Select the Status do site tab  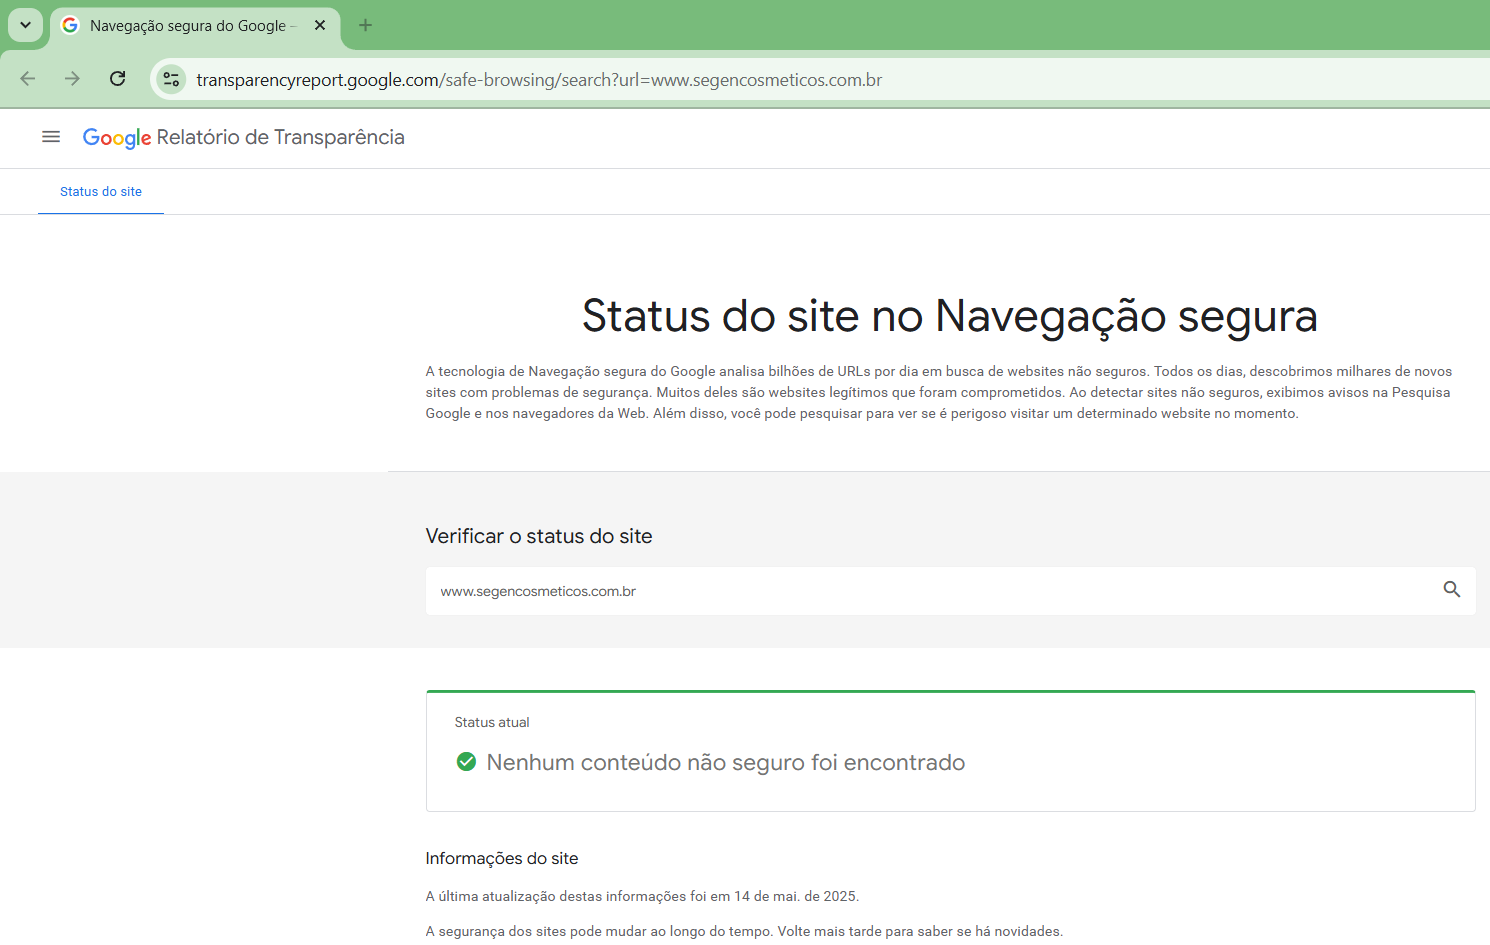tap(101, 192)
